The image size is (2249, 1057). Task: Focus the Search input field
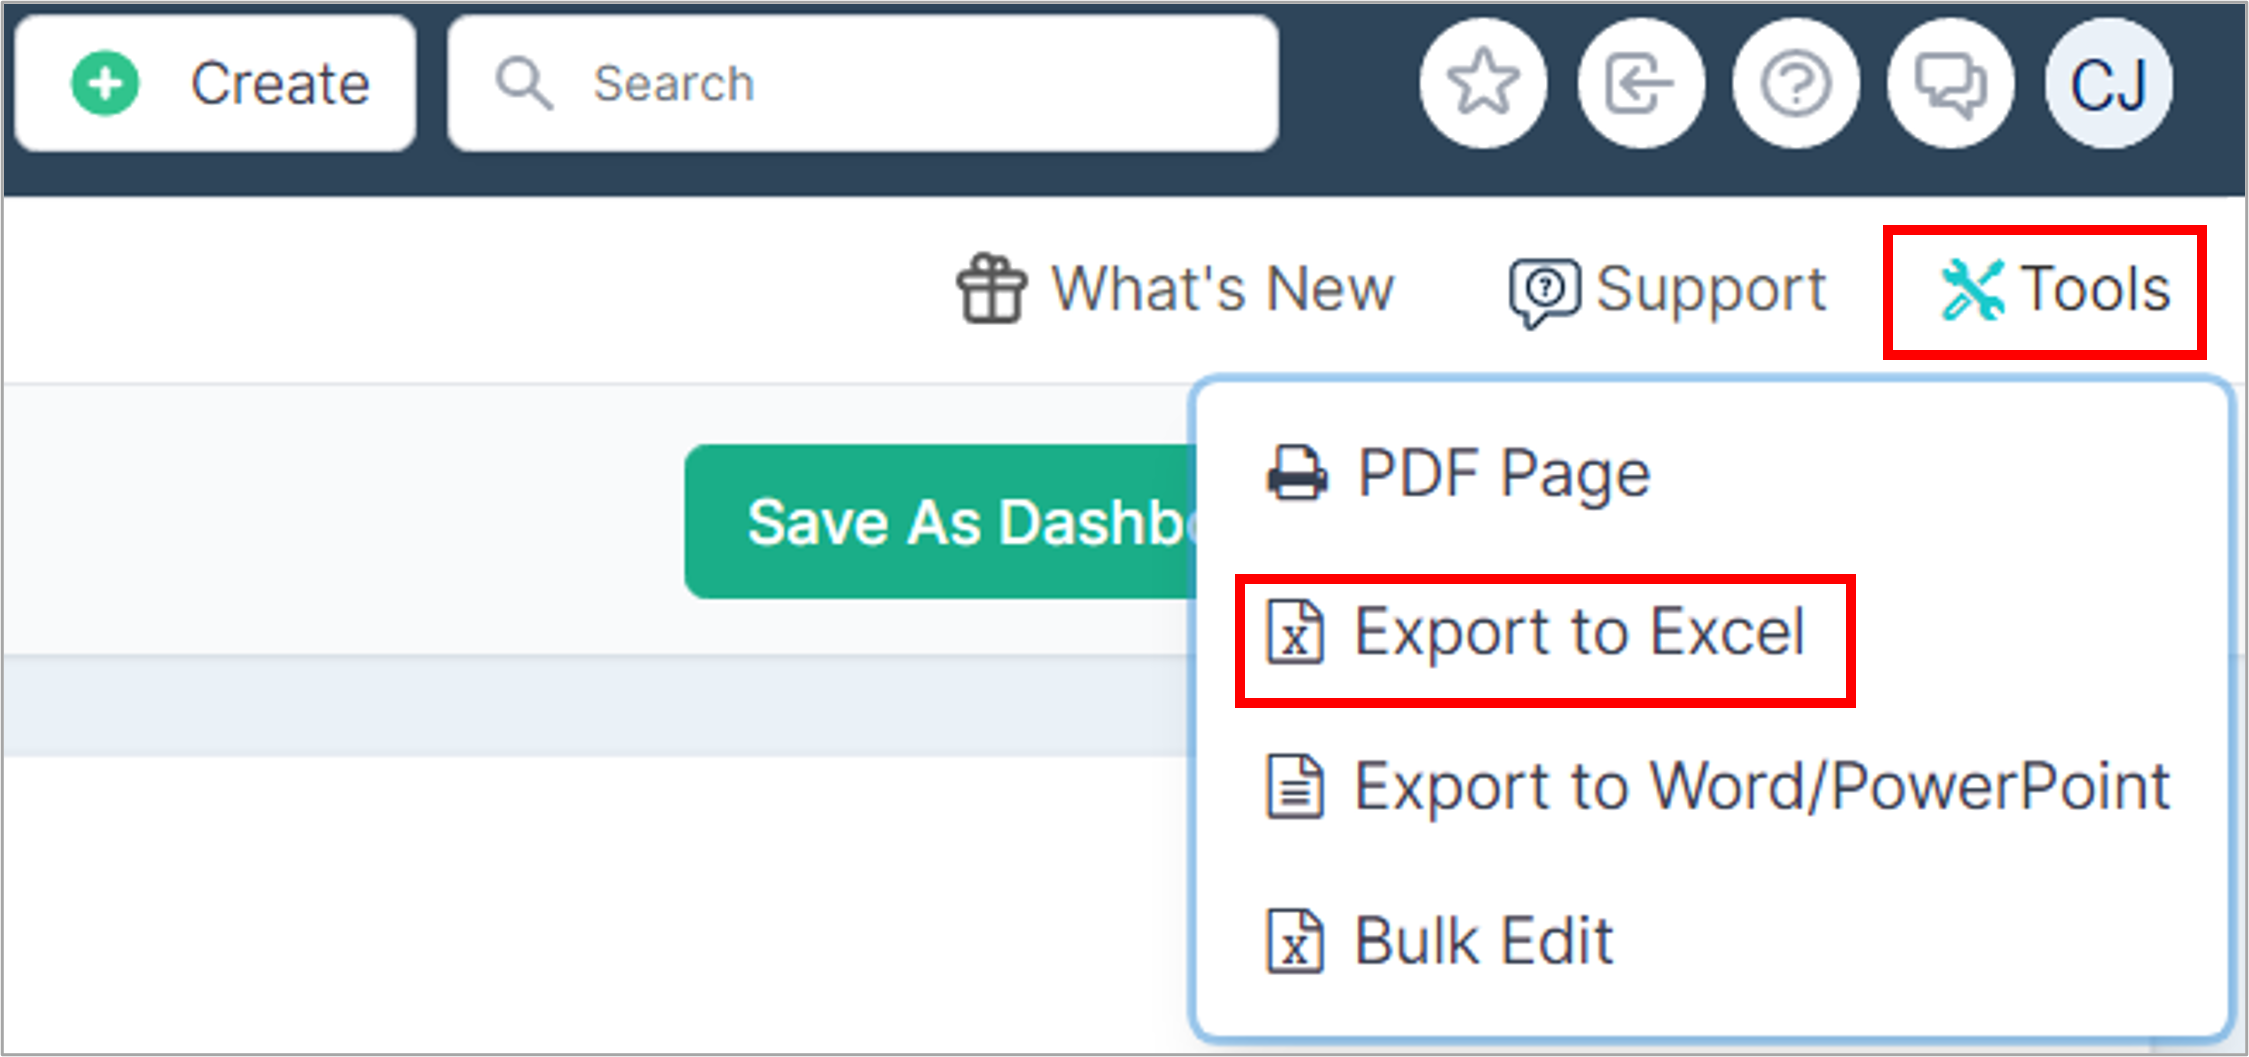point(863,84)
